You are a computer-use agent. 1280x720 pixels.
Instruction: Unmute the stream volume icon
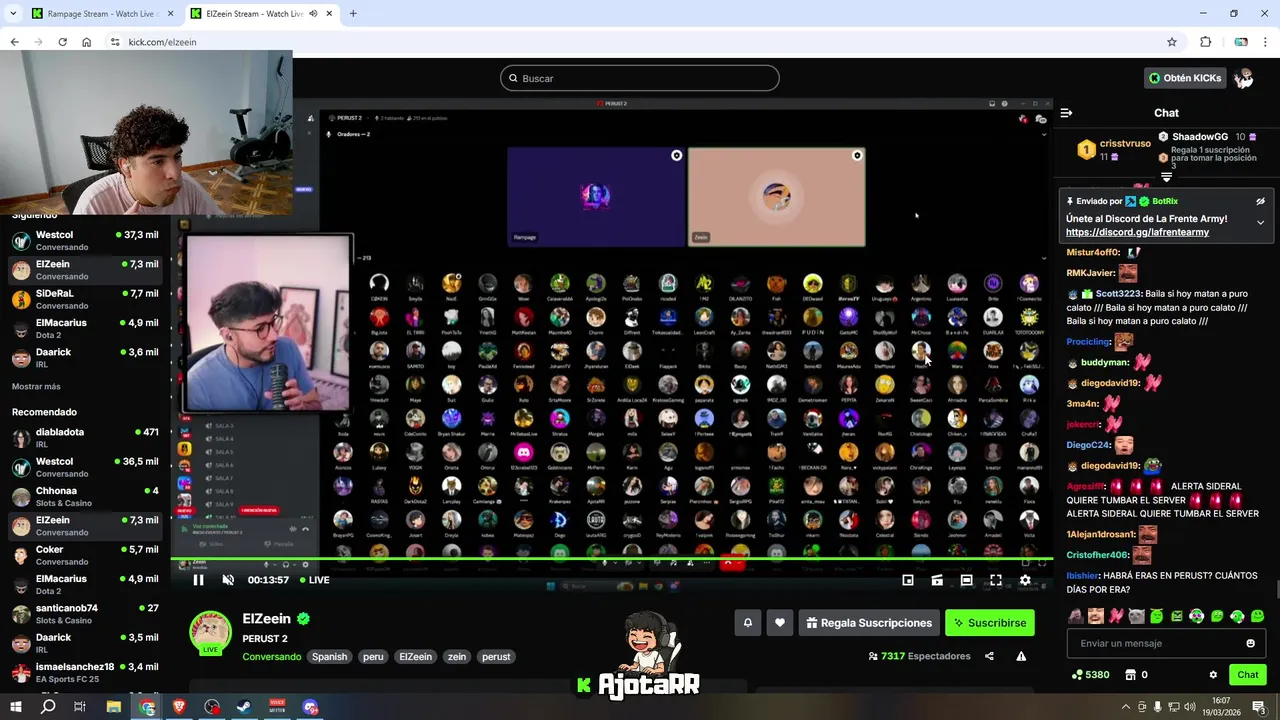[x=228, y=580]
